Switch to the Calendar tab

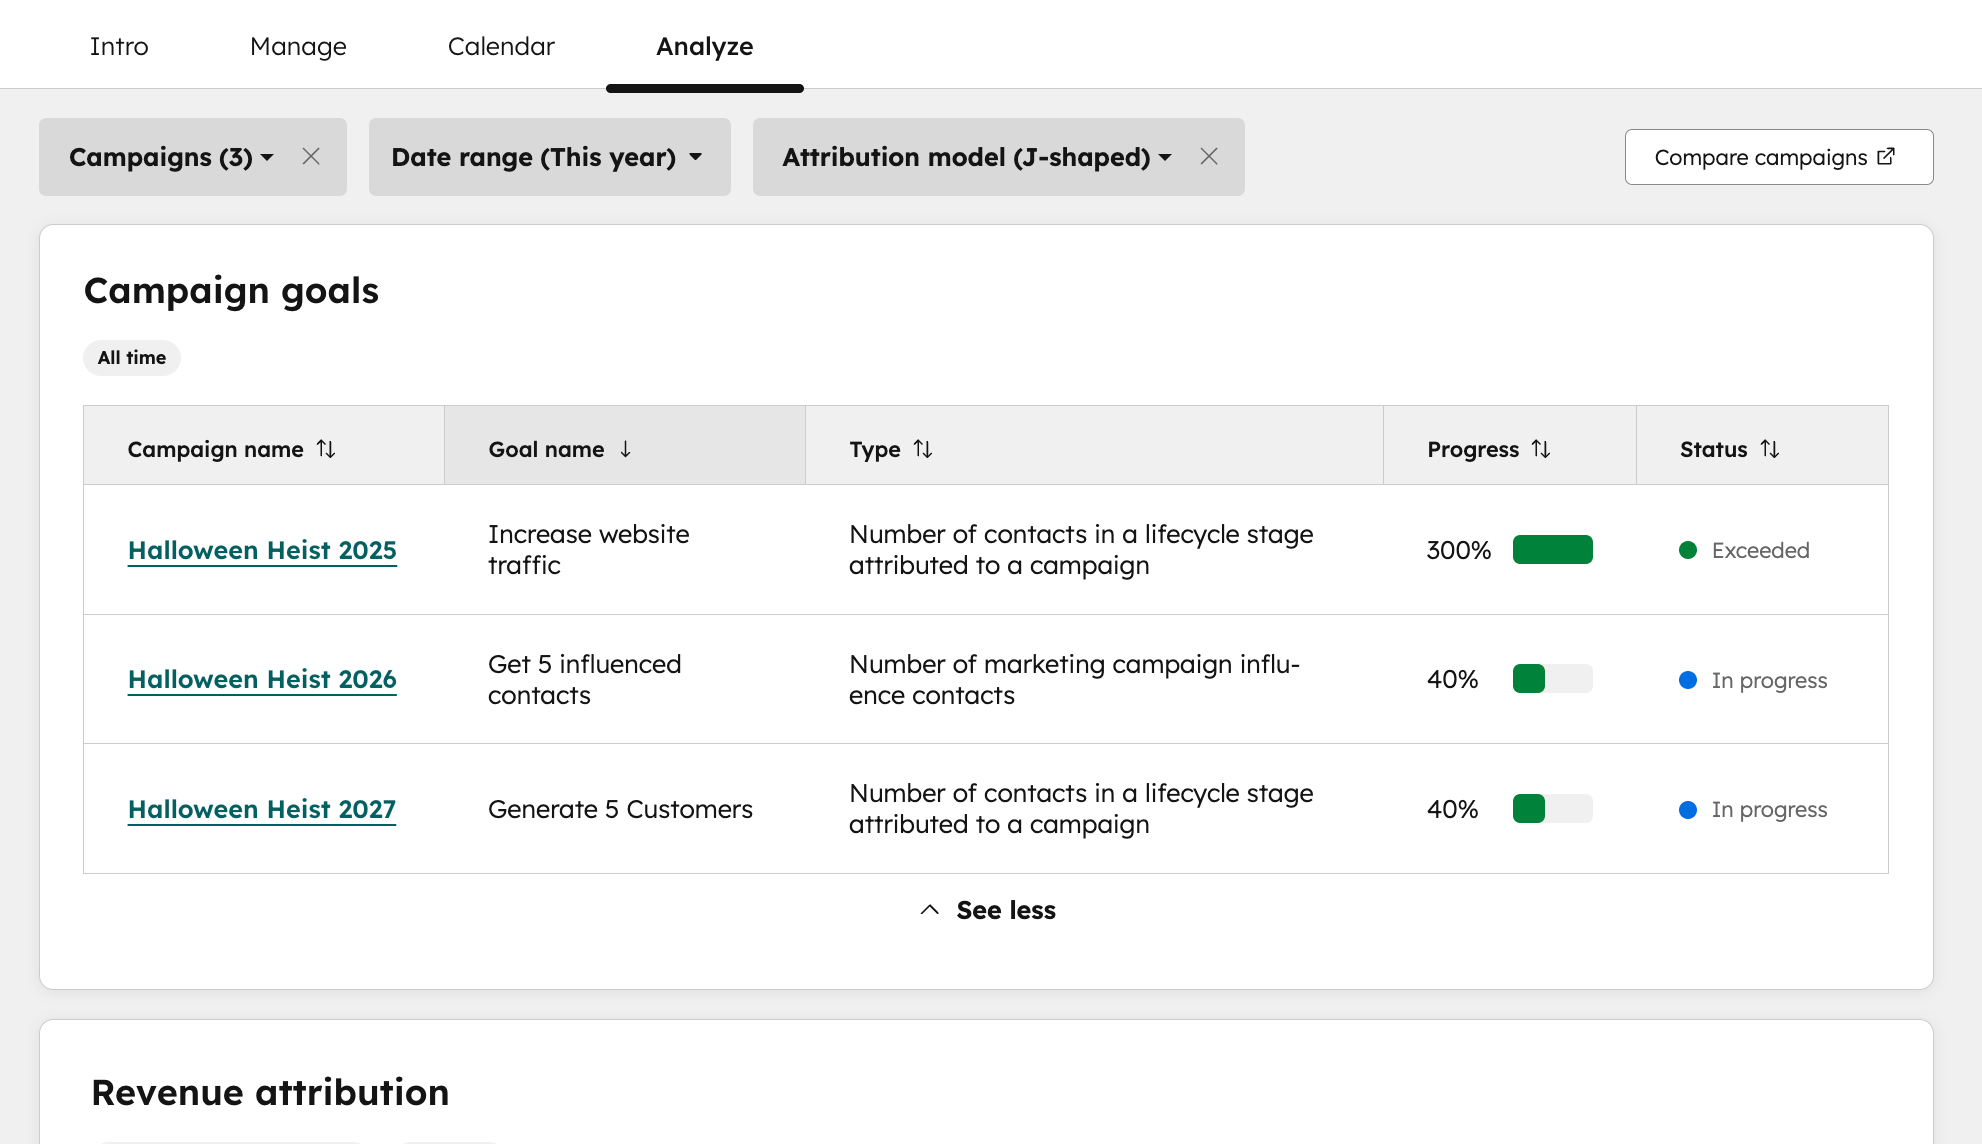point(501,46)
